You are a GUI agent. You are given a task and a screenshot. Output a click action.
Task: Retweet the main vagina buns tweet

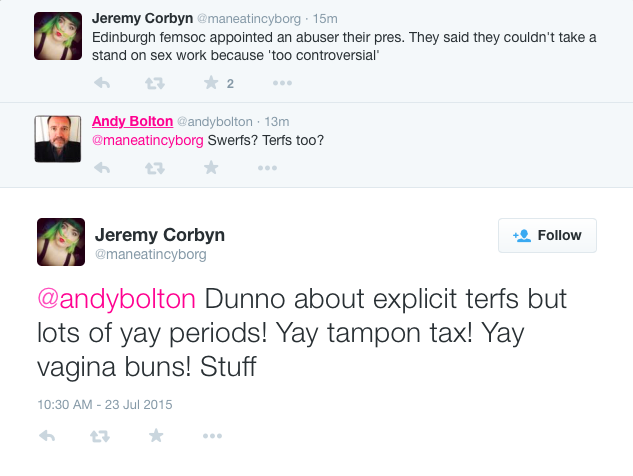pos(100,436)
